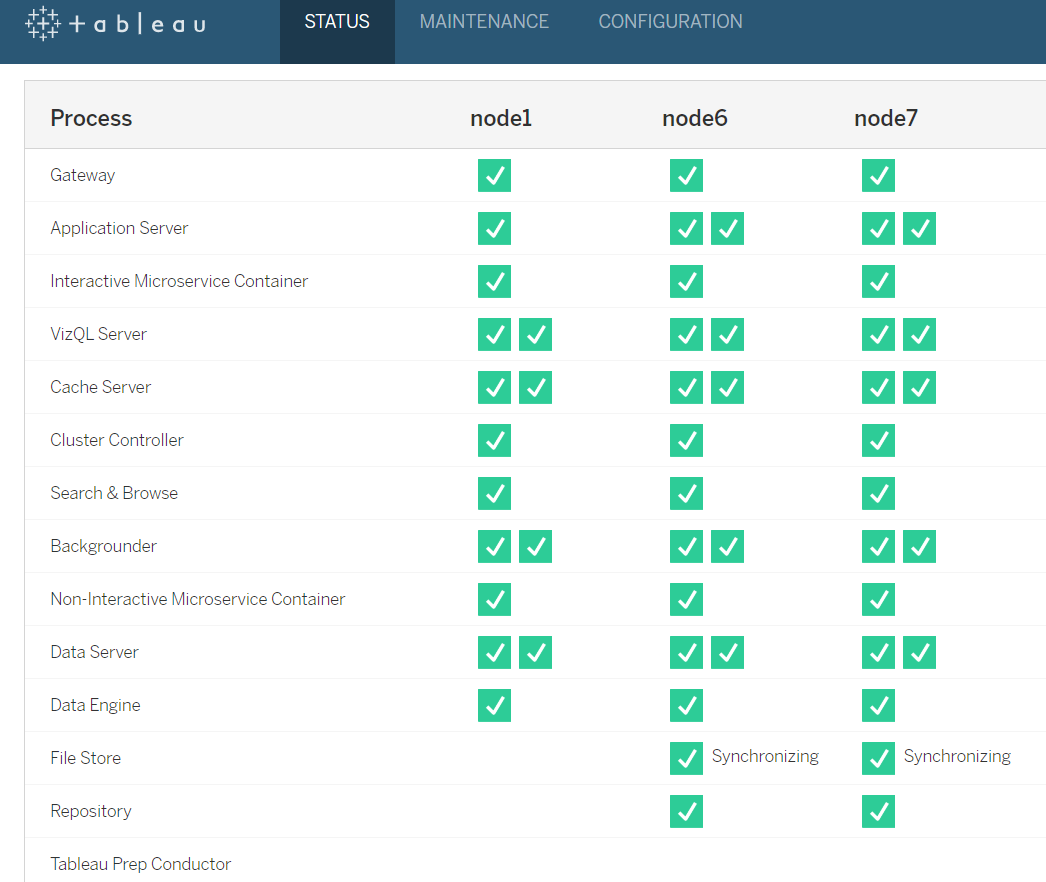Open the CONFIGURATION tab
Image resolution: width=1046 pixels, height=882 pixels.
pyautogui.click(x=670, y=22)
